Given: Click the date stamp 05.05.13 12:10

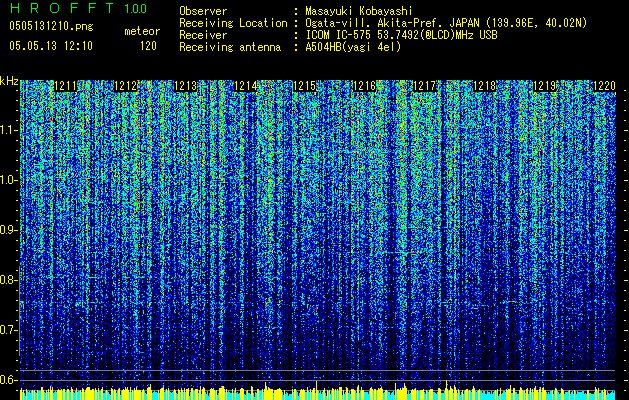Looking at the screenshot, I should [51, 46].
